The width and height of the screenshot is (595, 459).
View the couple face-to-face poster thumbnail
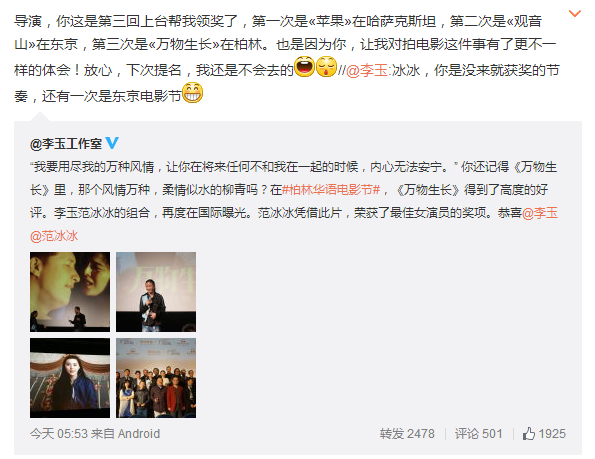(70, 292)
